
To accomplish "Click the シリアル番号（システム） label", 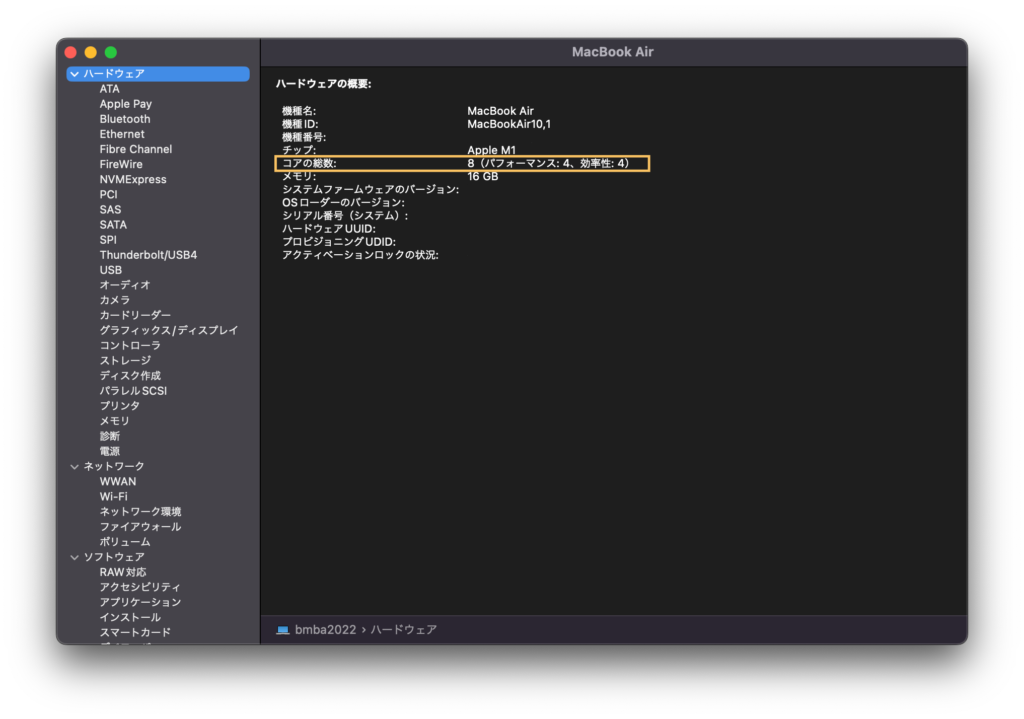I will (x=345, y=216).
